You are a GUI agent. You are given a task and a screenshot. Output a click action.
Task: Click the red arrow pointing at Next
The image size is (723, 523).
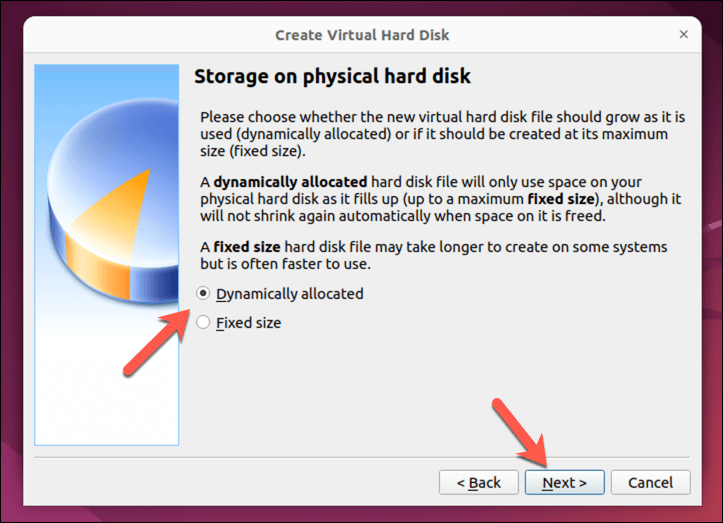pyautogui.click(x=520, y=432)
